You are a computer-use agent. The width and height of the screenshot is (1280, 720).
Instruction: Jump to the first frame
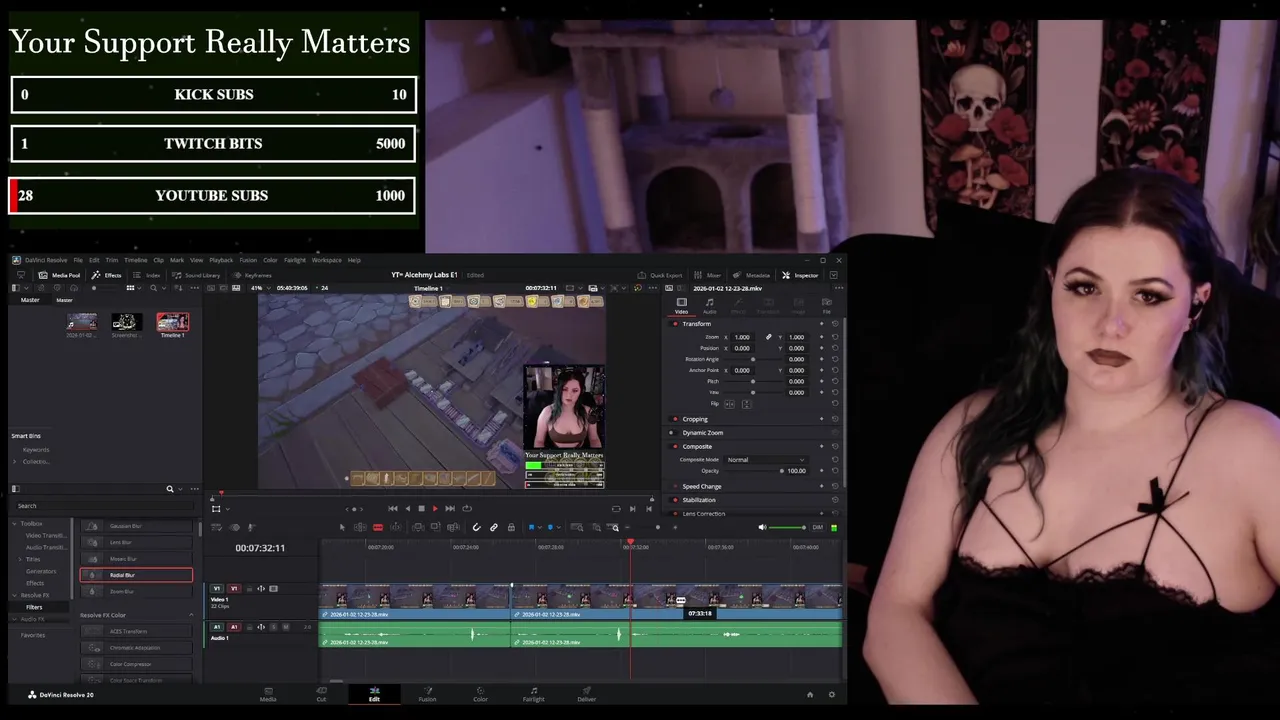coord(392,508)
